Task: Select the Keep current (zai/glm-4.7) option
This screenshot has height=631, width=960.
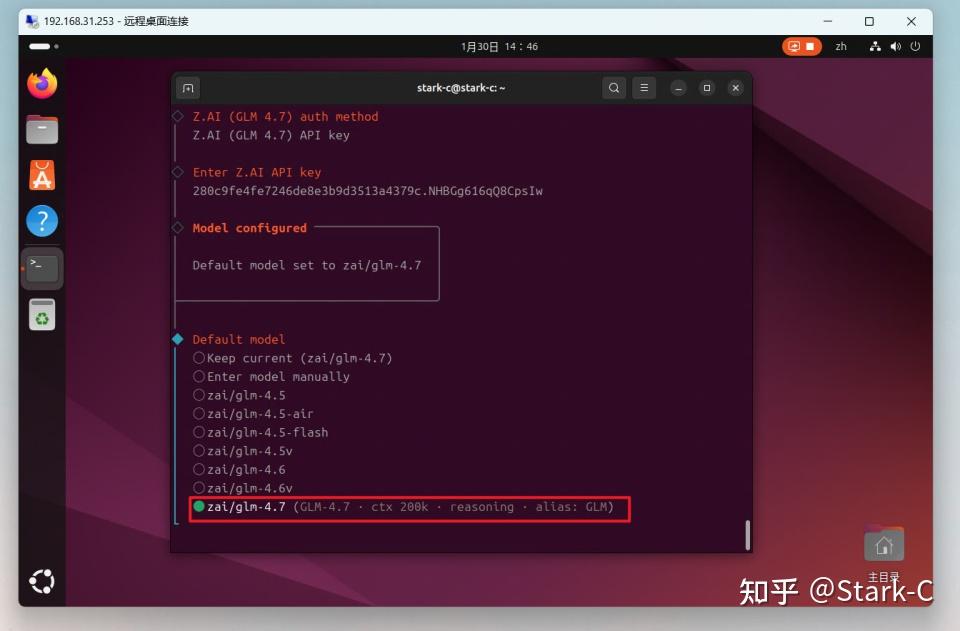Action: (x=293, y=358)
